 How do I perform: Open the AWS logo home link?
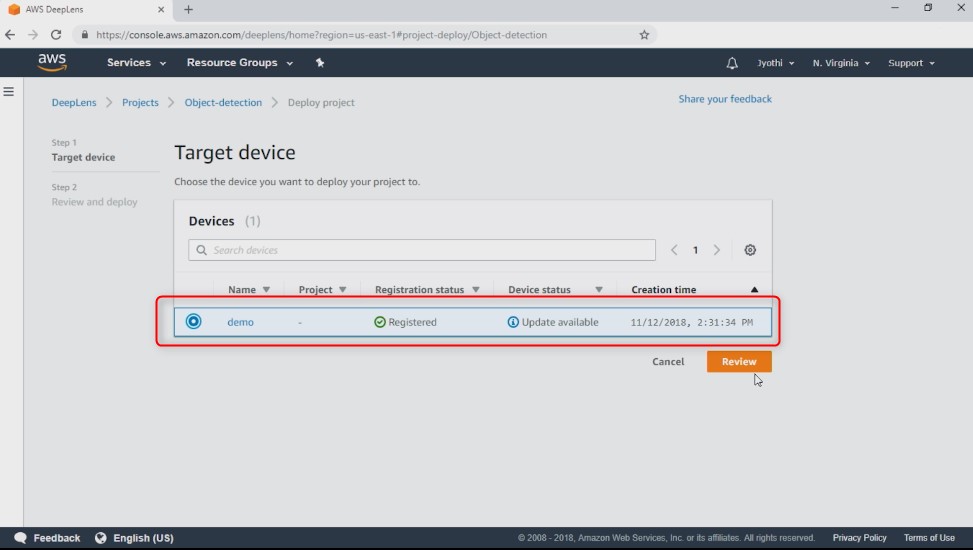[52, 62]
